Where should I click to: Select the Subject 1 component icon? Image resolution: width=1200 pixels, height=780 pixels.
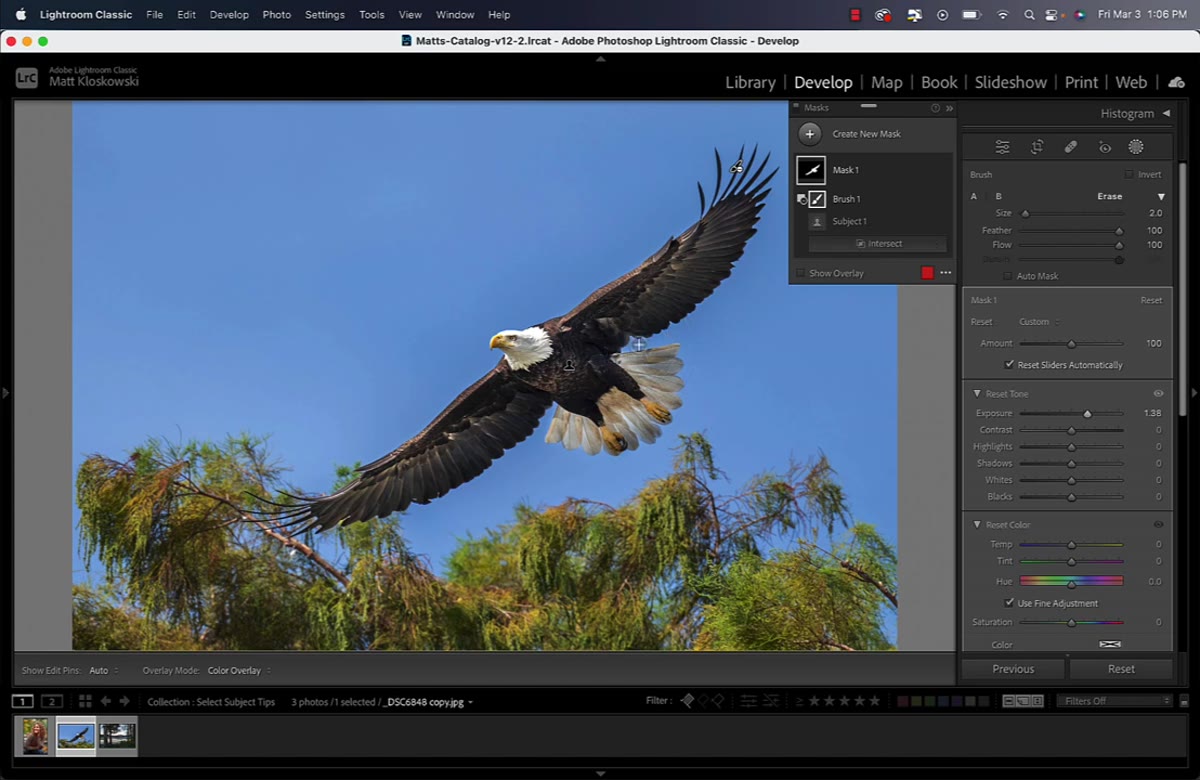click(817, 222)
